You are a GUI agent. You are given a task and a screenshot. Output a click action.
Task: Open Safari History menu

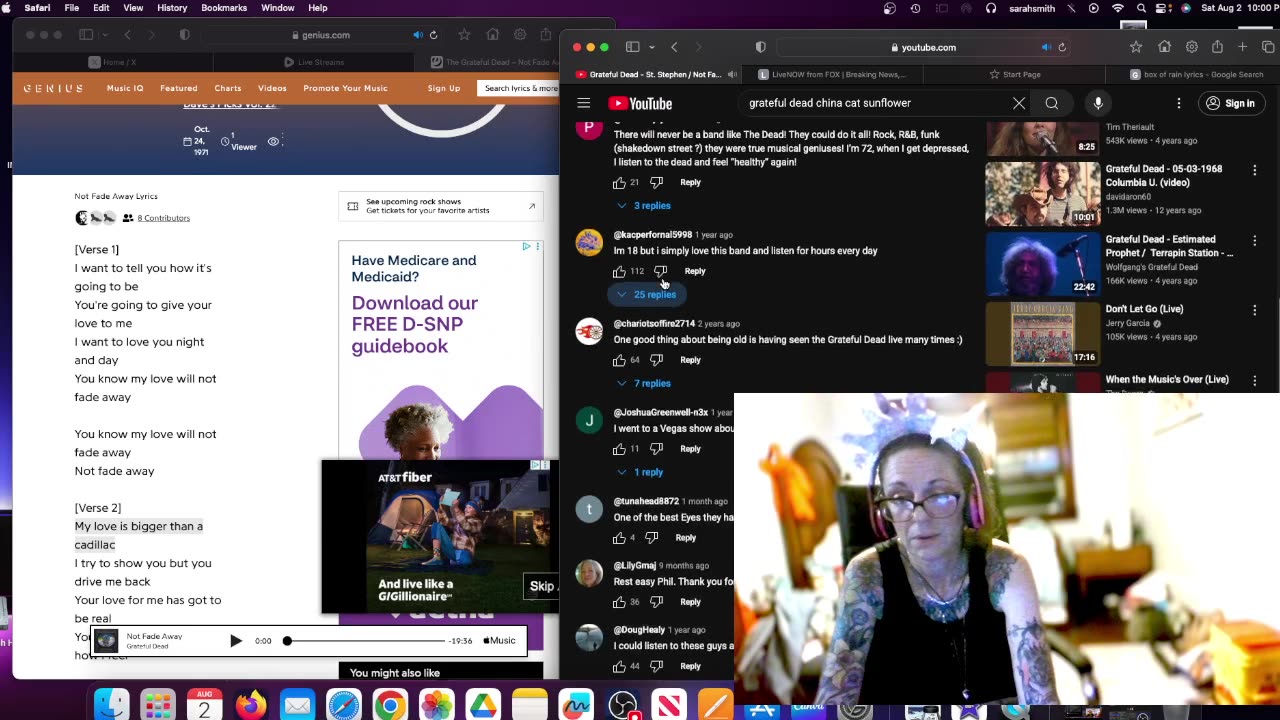pyautogui.click(x=172, y=8)
